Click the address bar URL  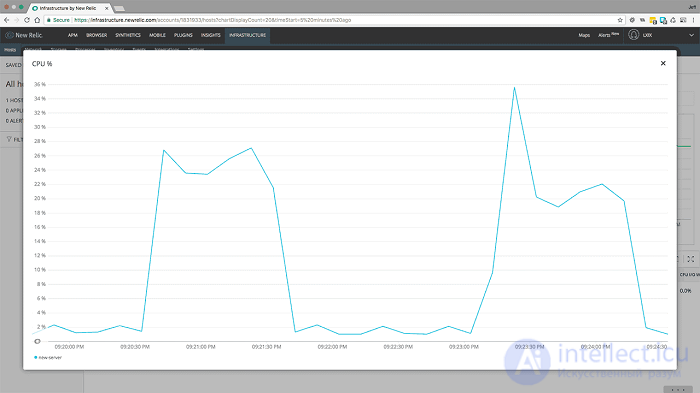pos(212,20)
